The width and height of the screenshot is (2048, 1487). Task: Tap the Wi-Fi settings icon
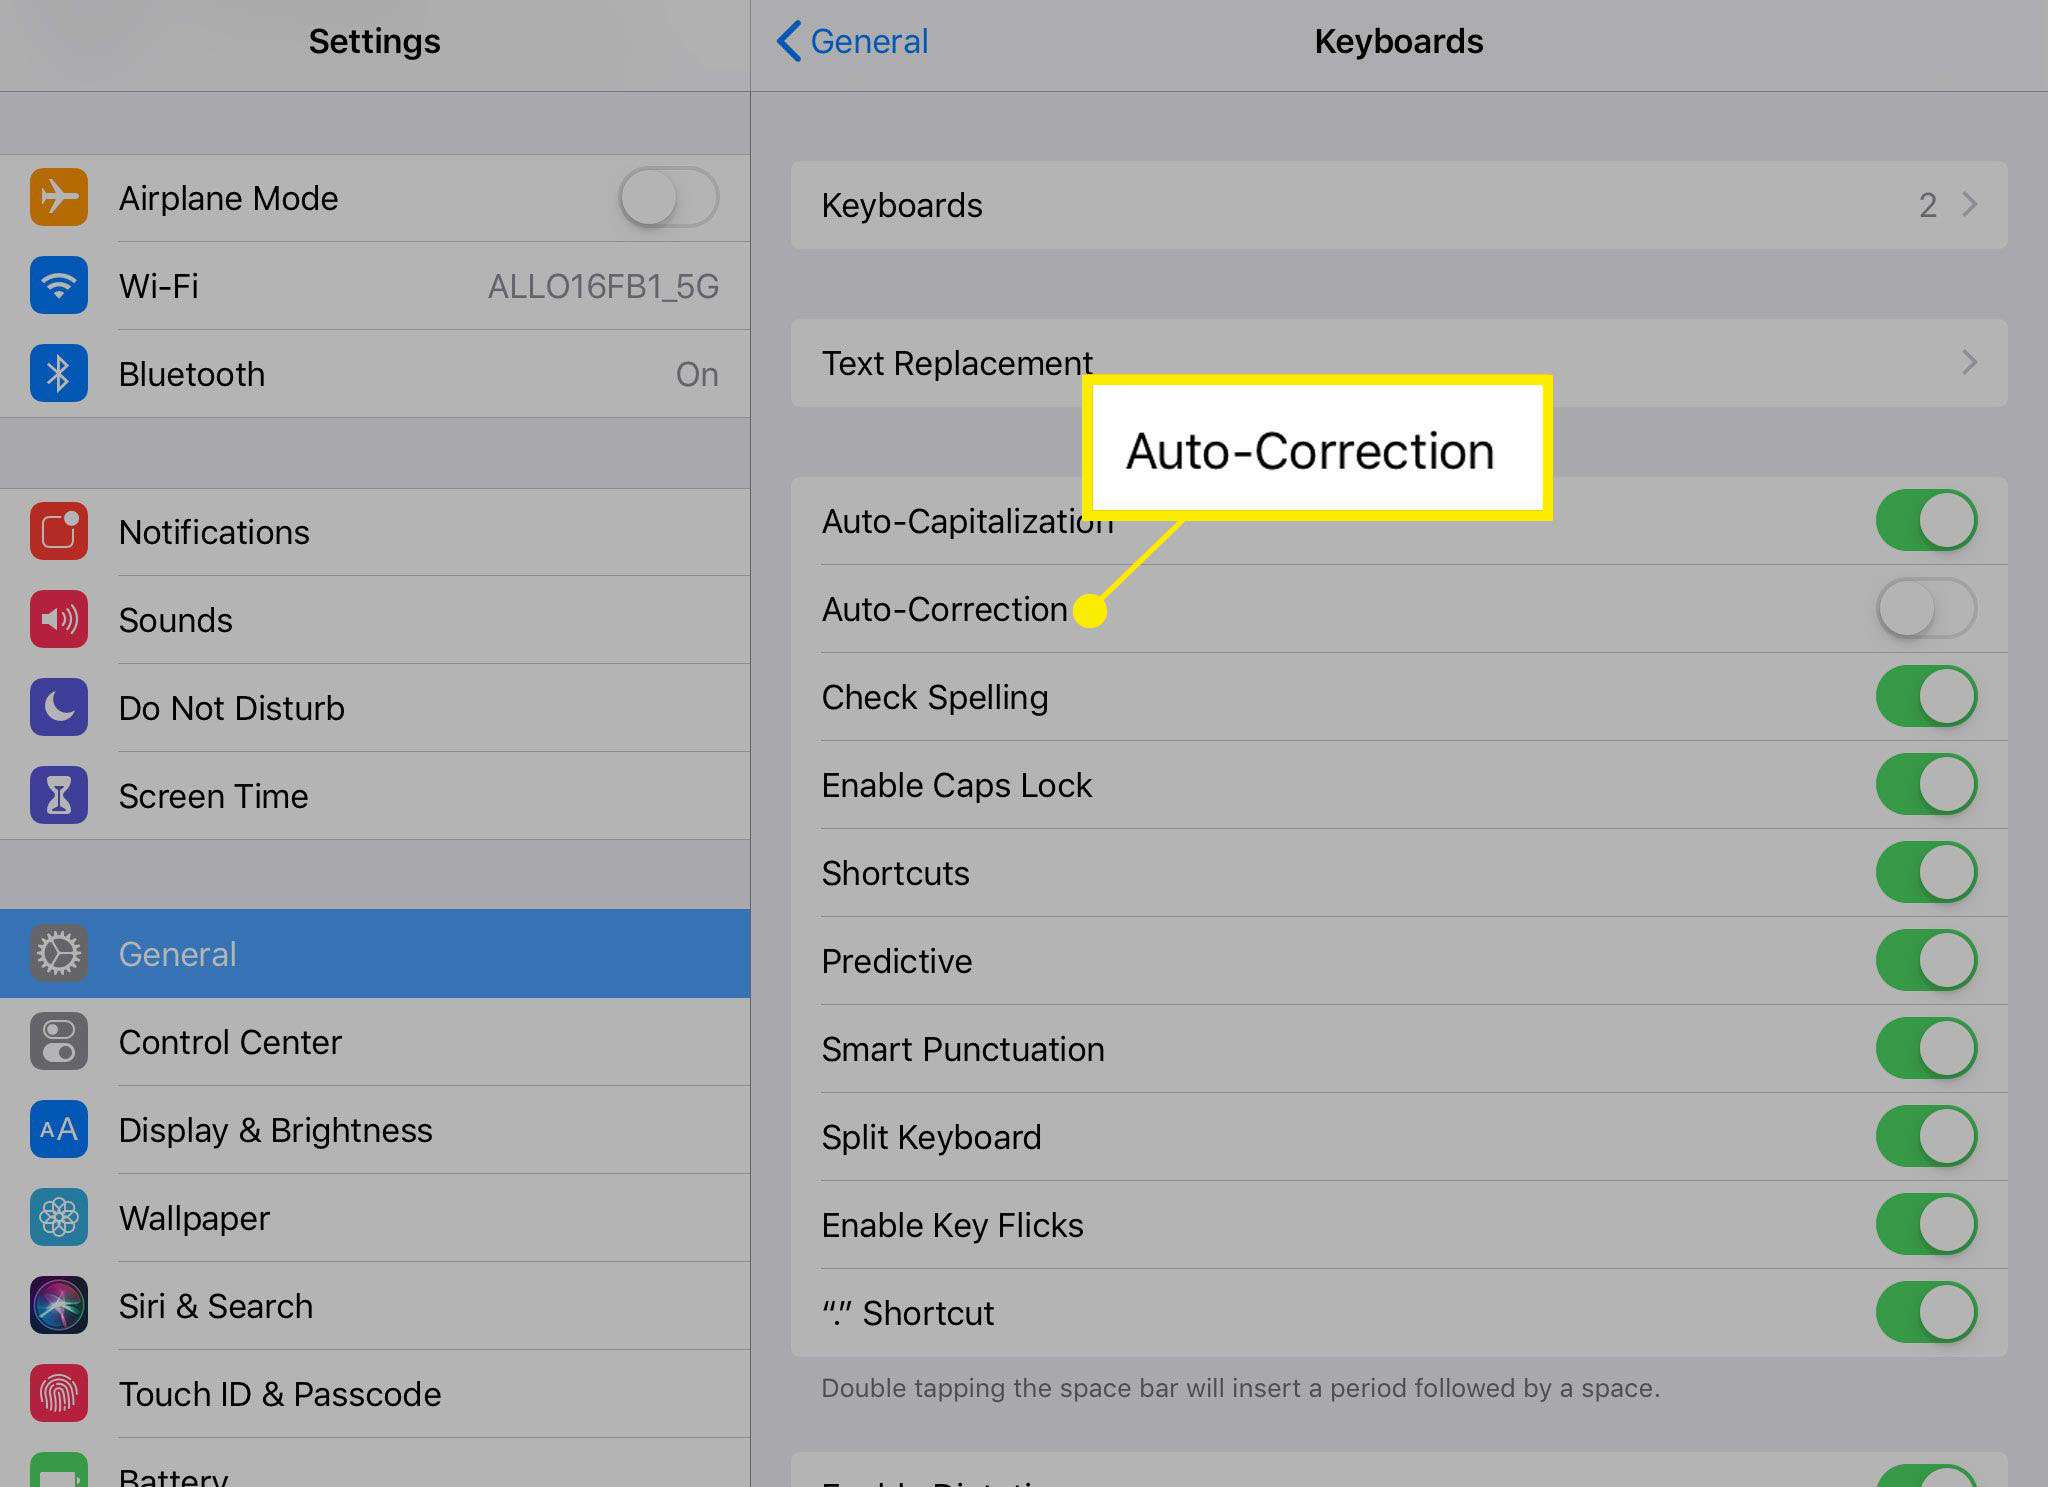(x=57, y=285)
